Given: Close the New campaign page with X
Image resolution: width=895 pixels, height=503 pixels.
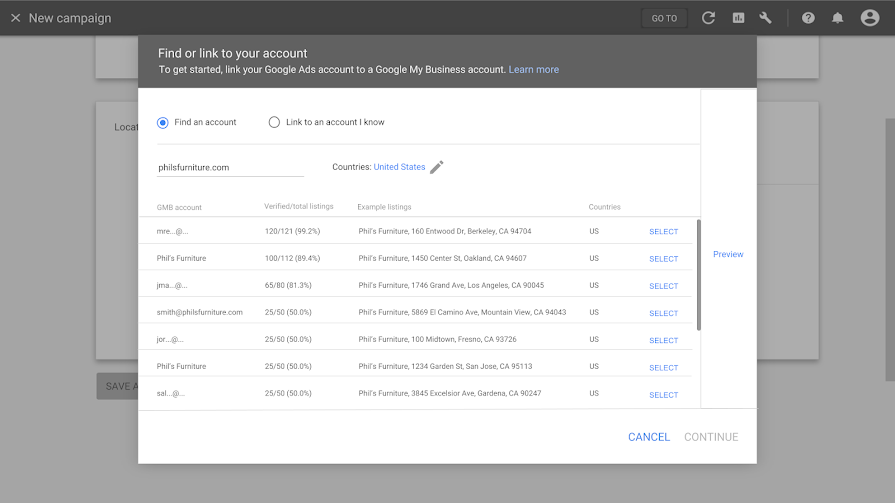Looking at the screenshot, I should 15,18.
